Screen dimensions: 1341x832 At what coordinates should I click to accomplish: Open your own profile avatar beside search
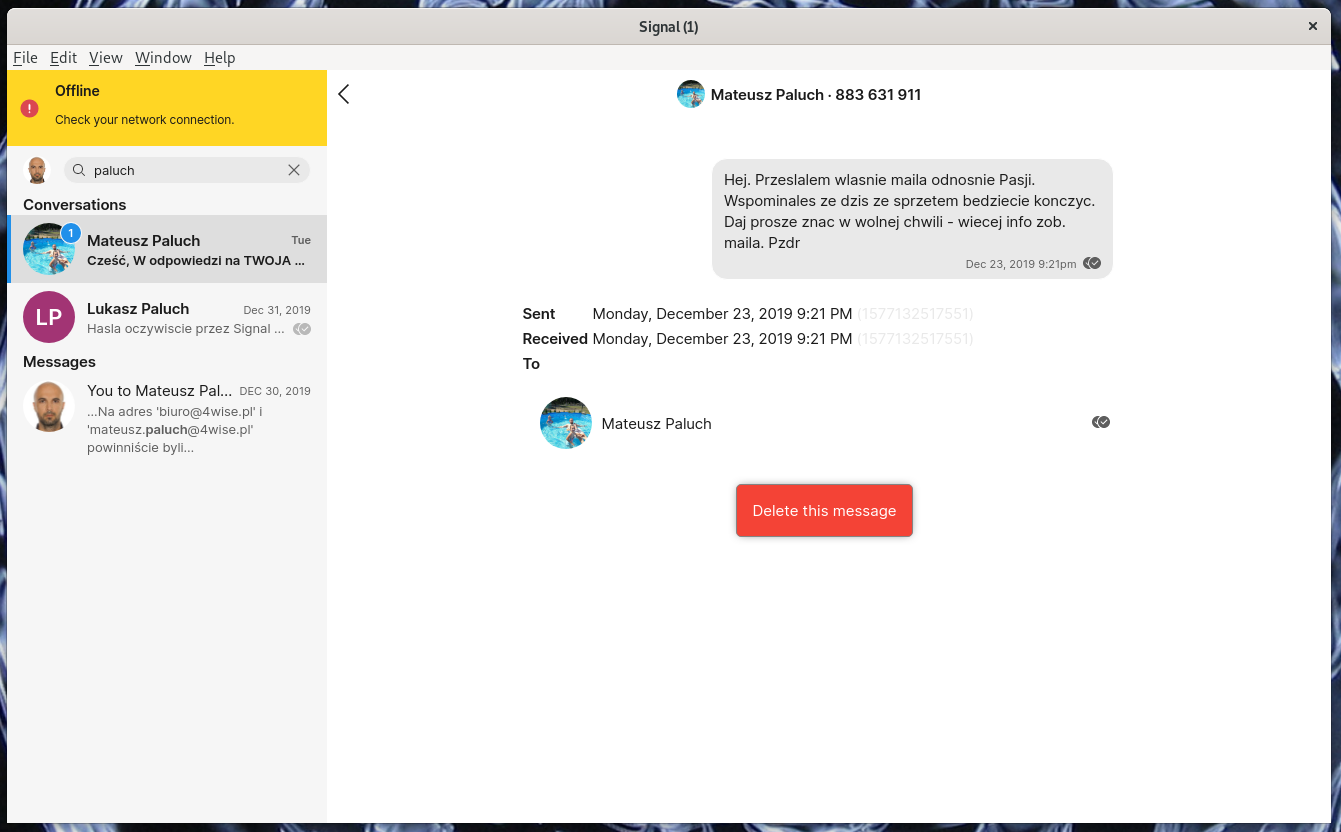(37, 170)
